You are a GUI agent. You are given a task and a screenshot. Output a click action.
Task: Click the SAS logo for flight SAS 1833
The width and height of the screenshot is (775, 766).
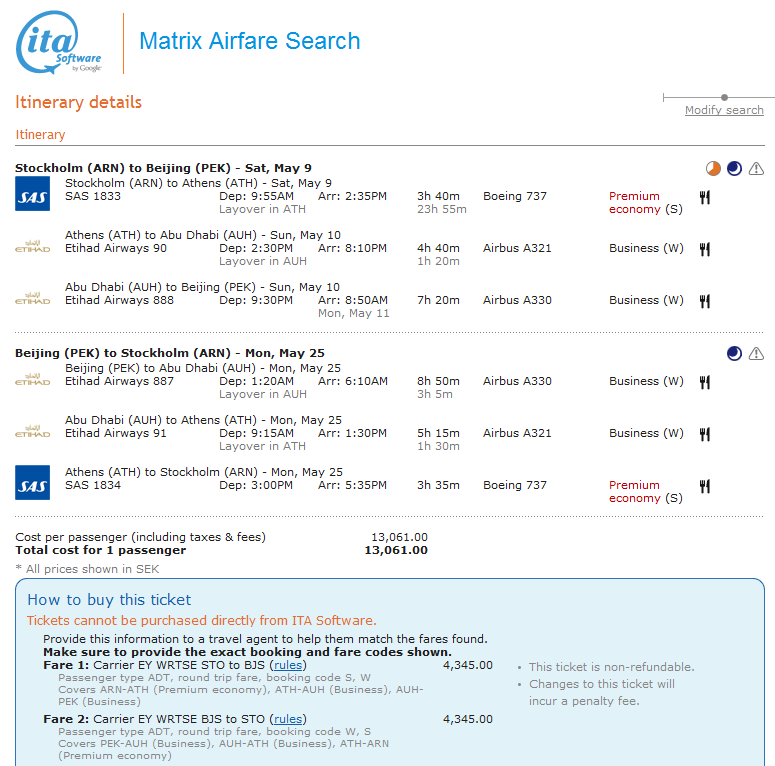tap(32, 194)
